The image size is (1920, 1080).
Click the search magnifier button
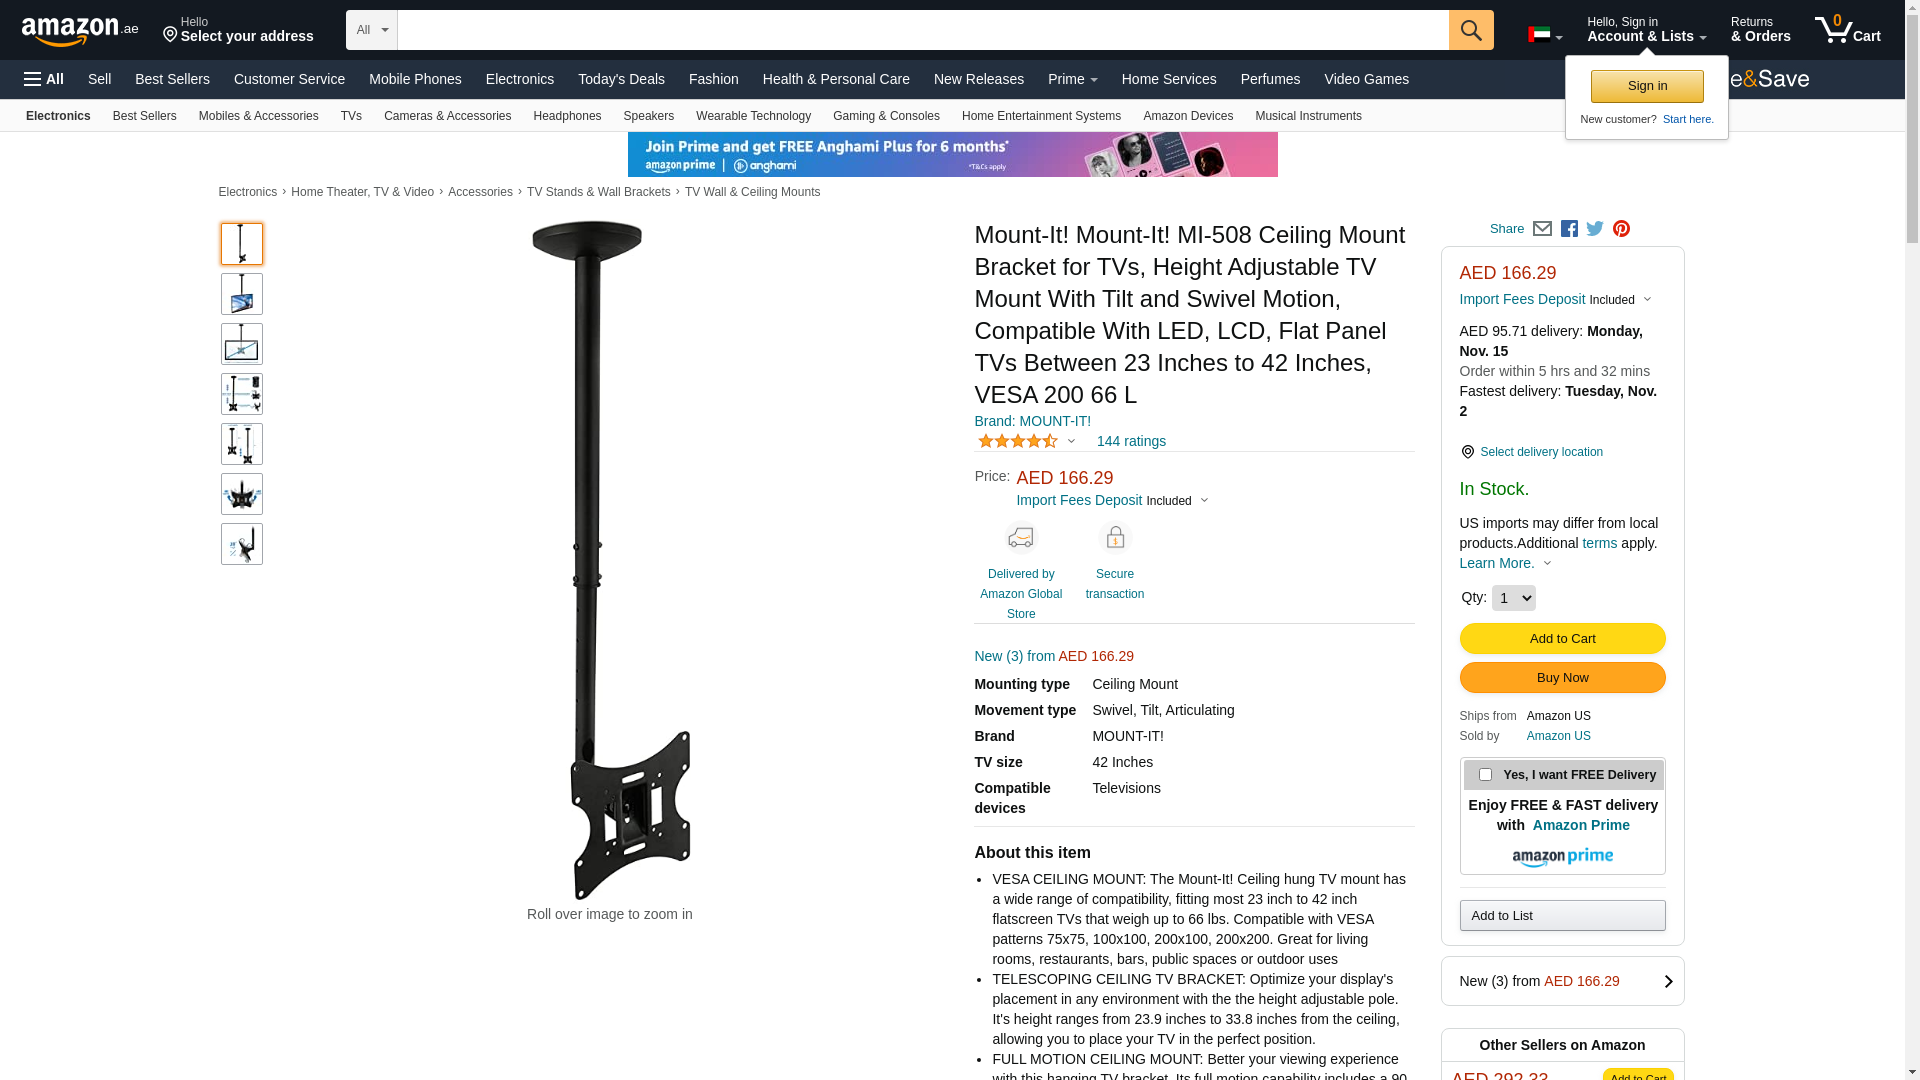[1471, 30]
